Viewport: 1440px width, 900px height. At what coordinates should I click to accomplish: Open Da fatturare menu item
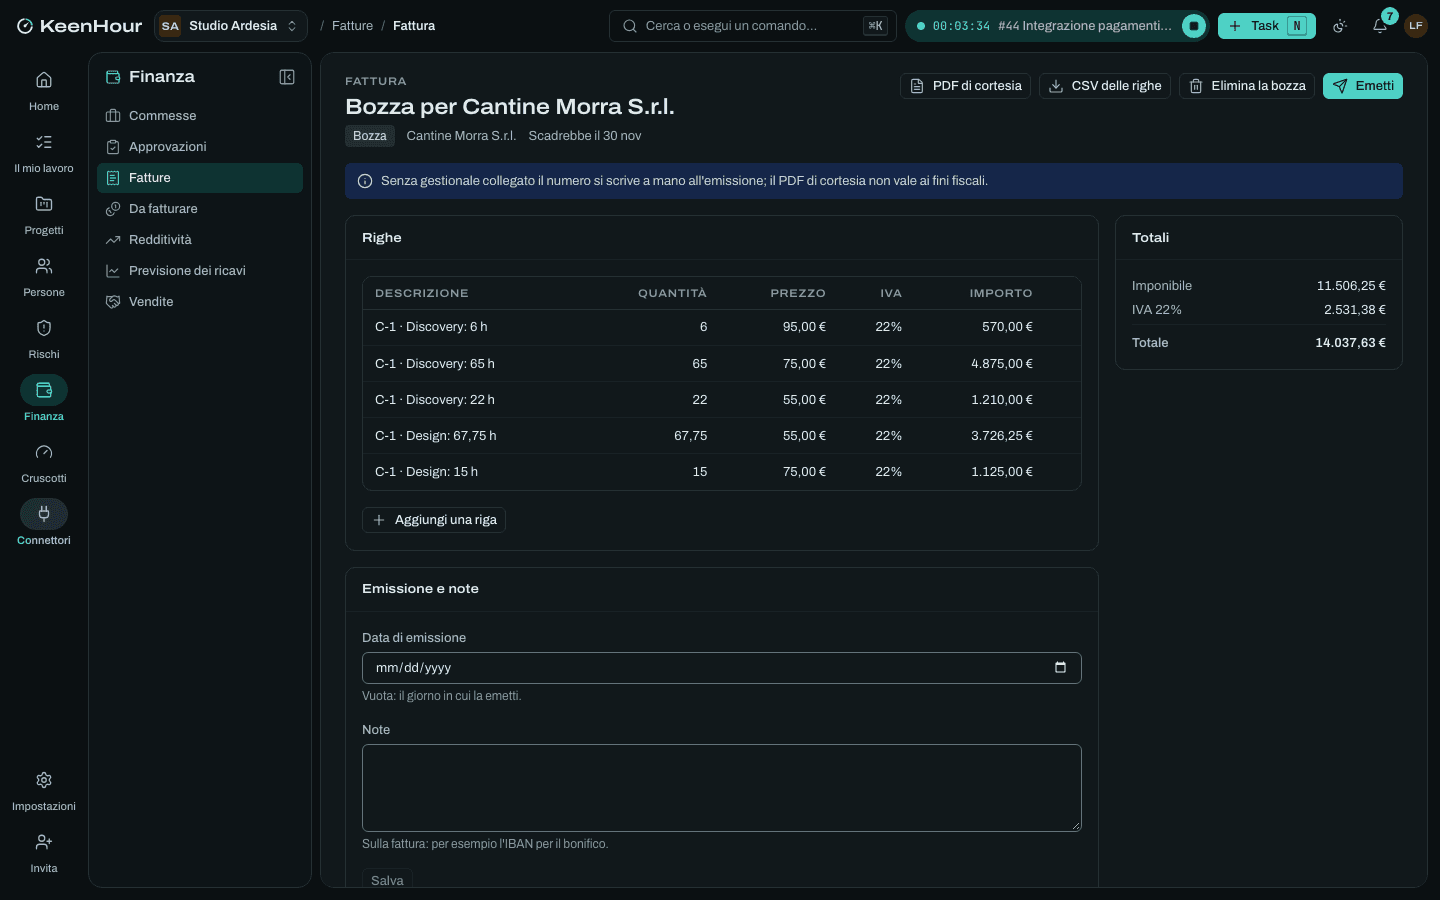tap(200, 209)
